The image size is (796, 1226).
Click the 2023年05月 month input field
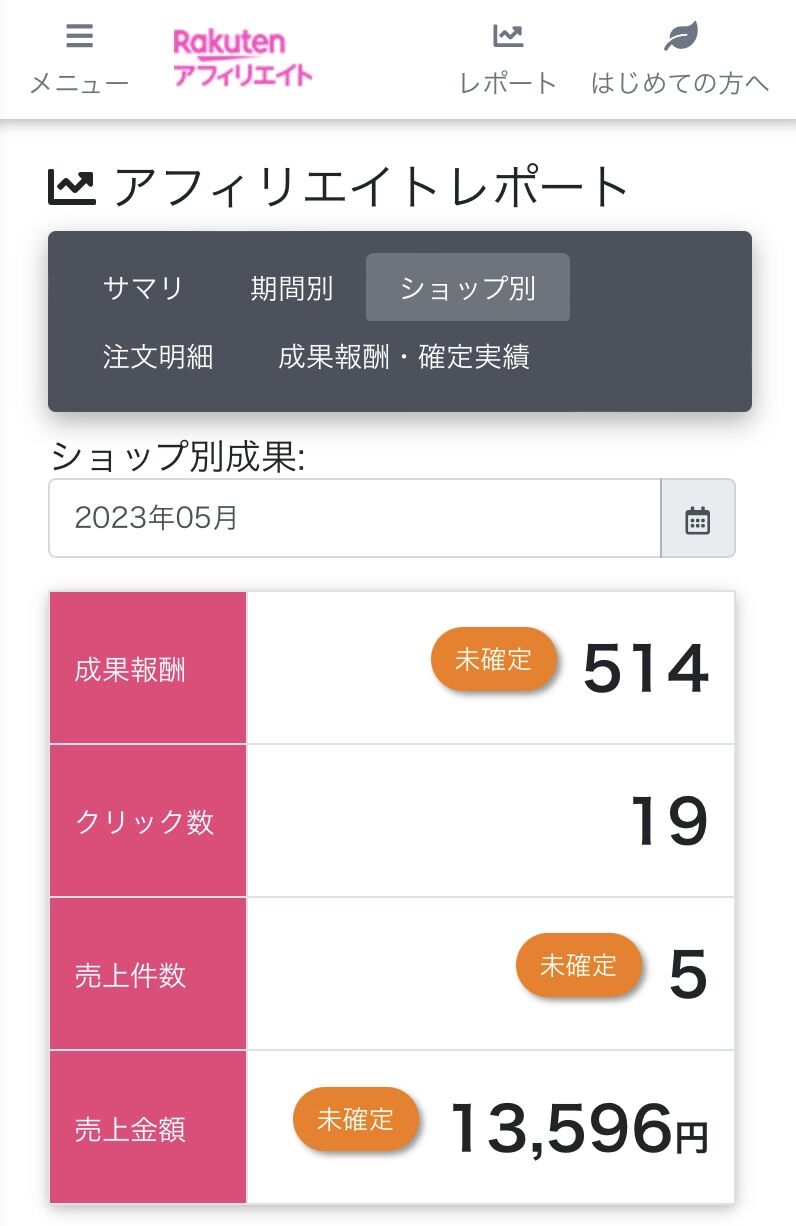tap(354, 518)
